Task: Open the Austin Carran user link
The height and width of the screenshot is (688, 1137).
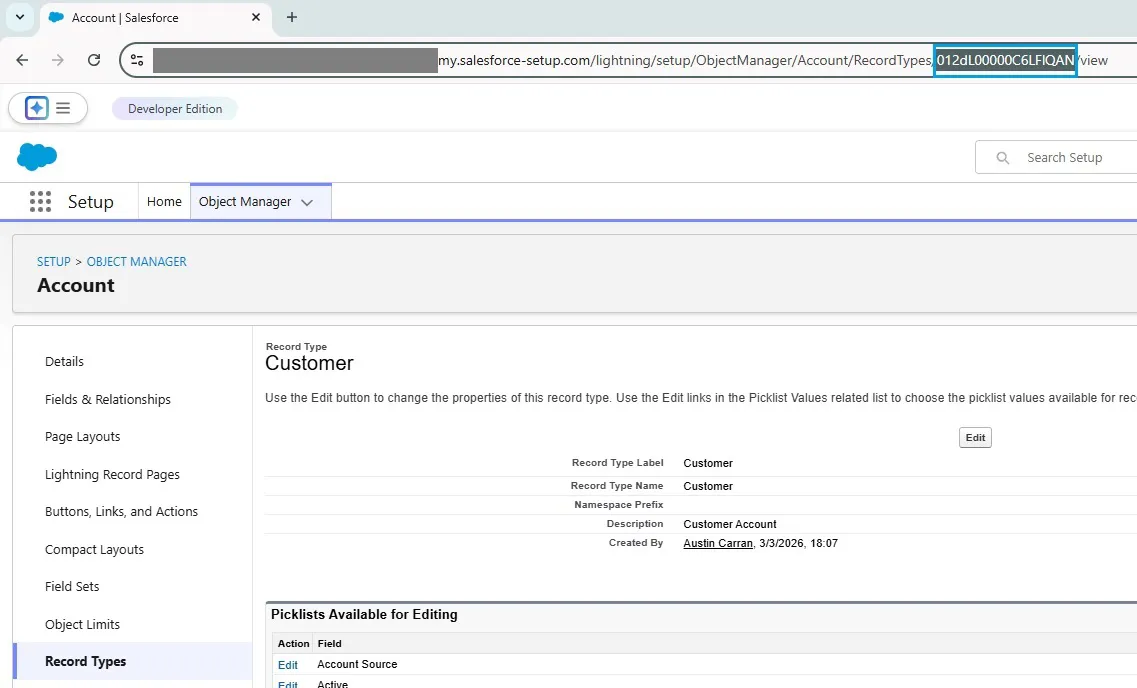Action: point(718,543)
